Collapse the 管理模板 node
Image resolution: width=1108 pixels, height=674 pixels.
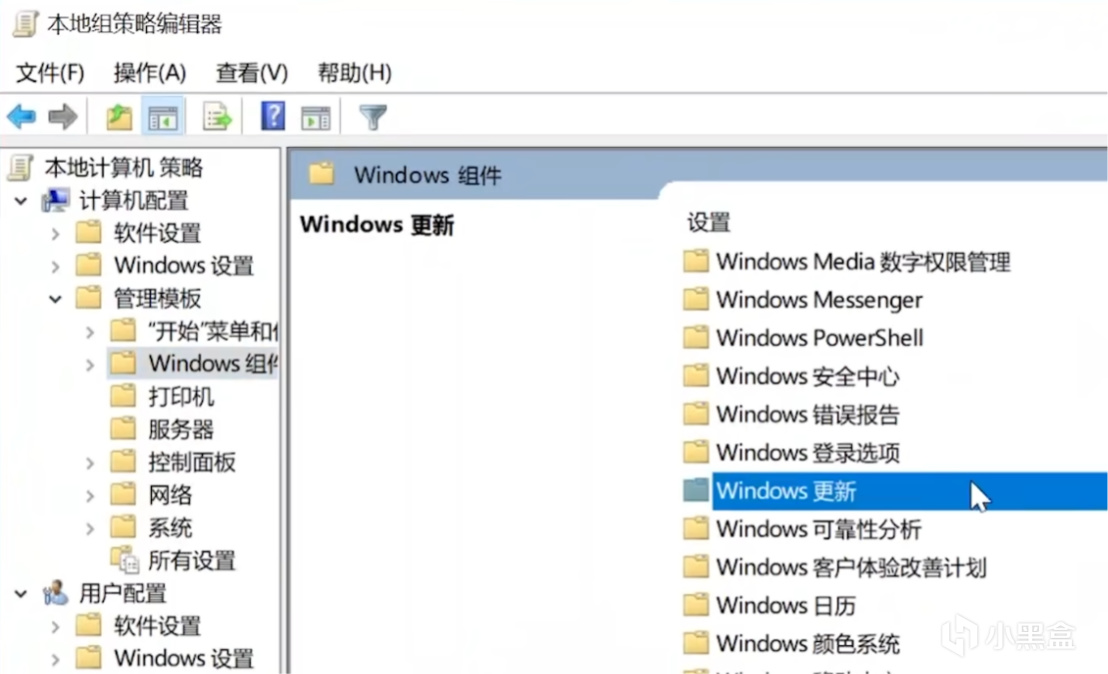click(55, 300)
